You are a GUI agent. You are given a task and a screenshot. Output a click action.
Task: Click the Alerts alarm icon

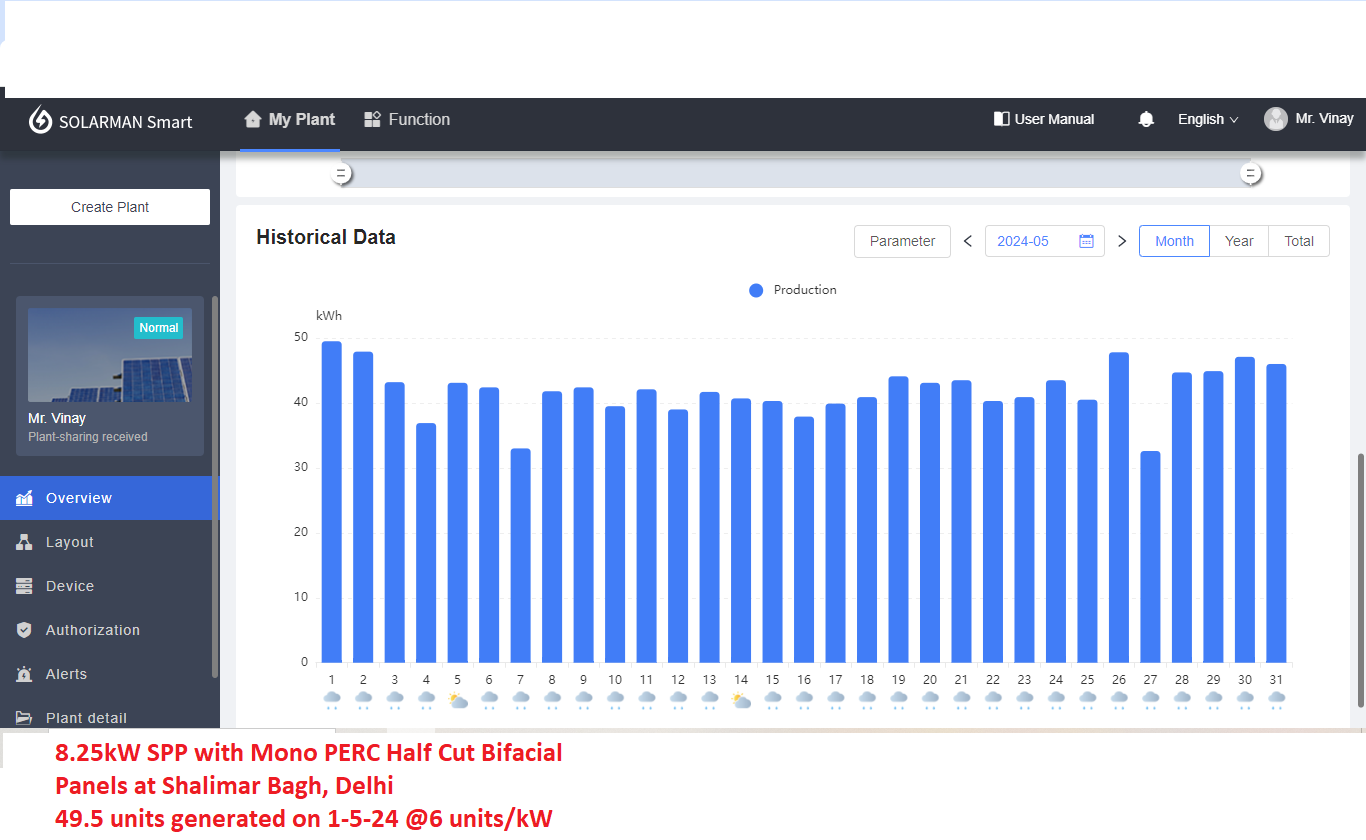[x=24, y=674]
